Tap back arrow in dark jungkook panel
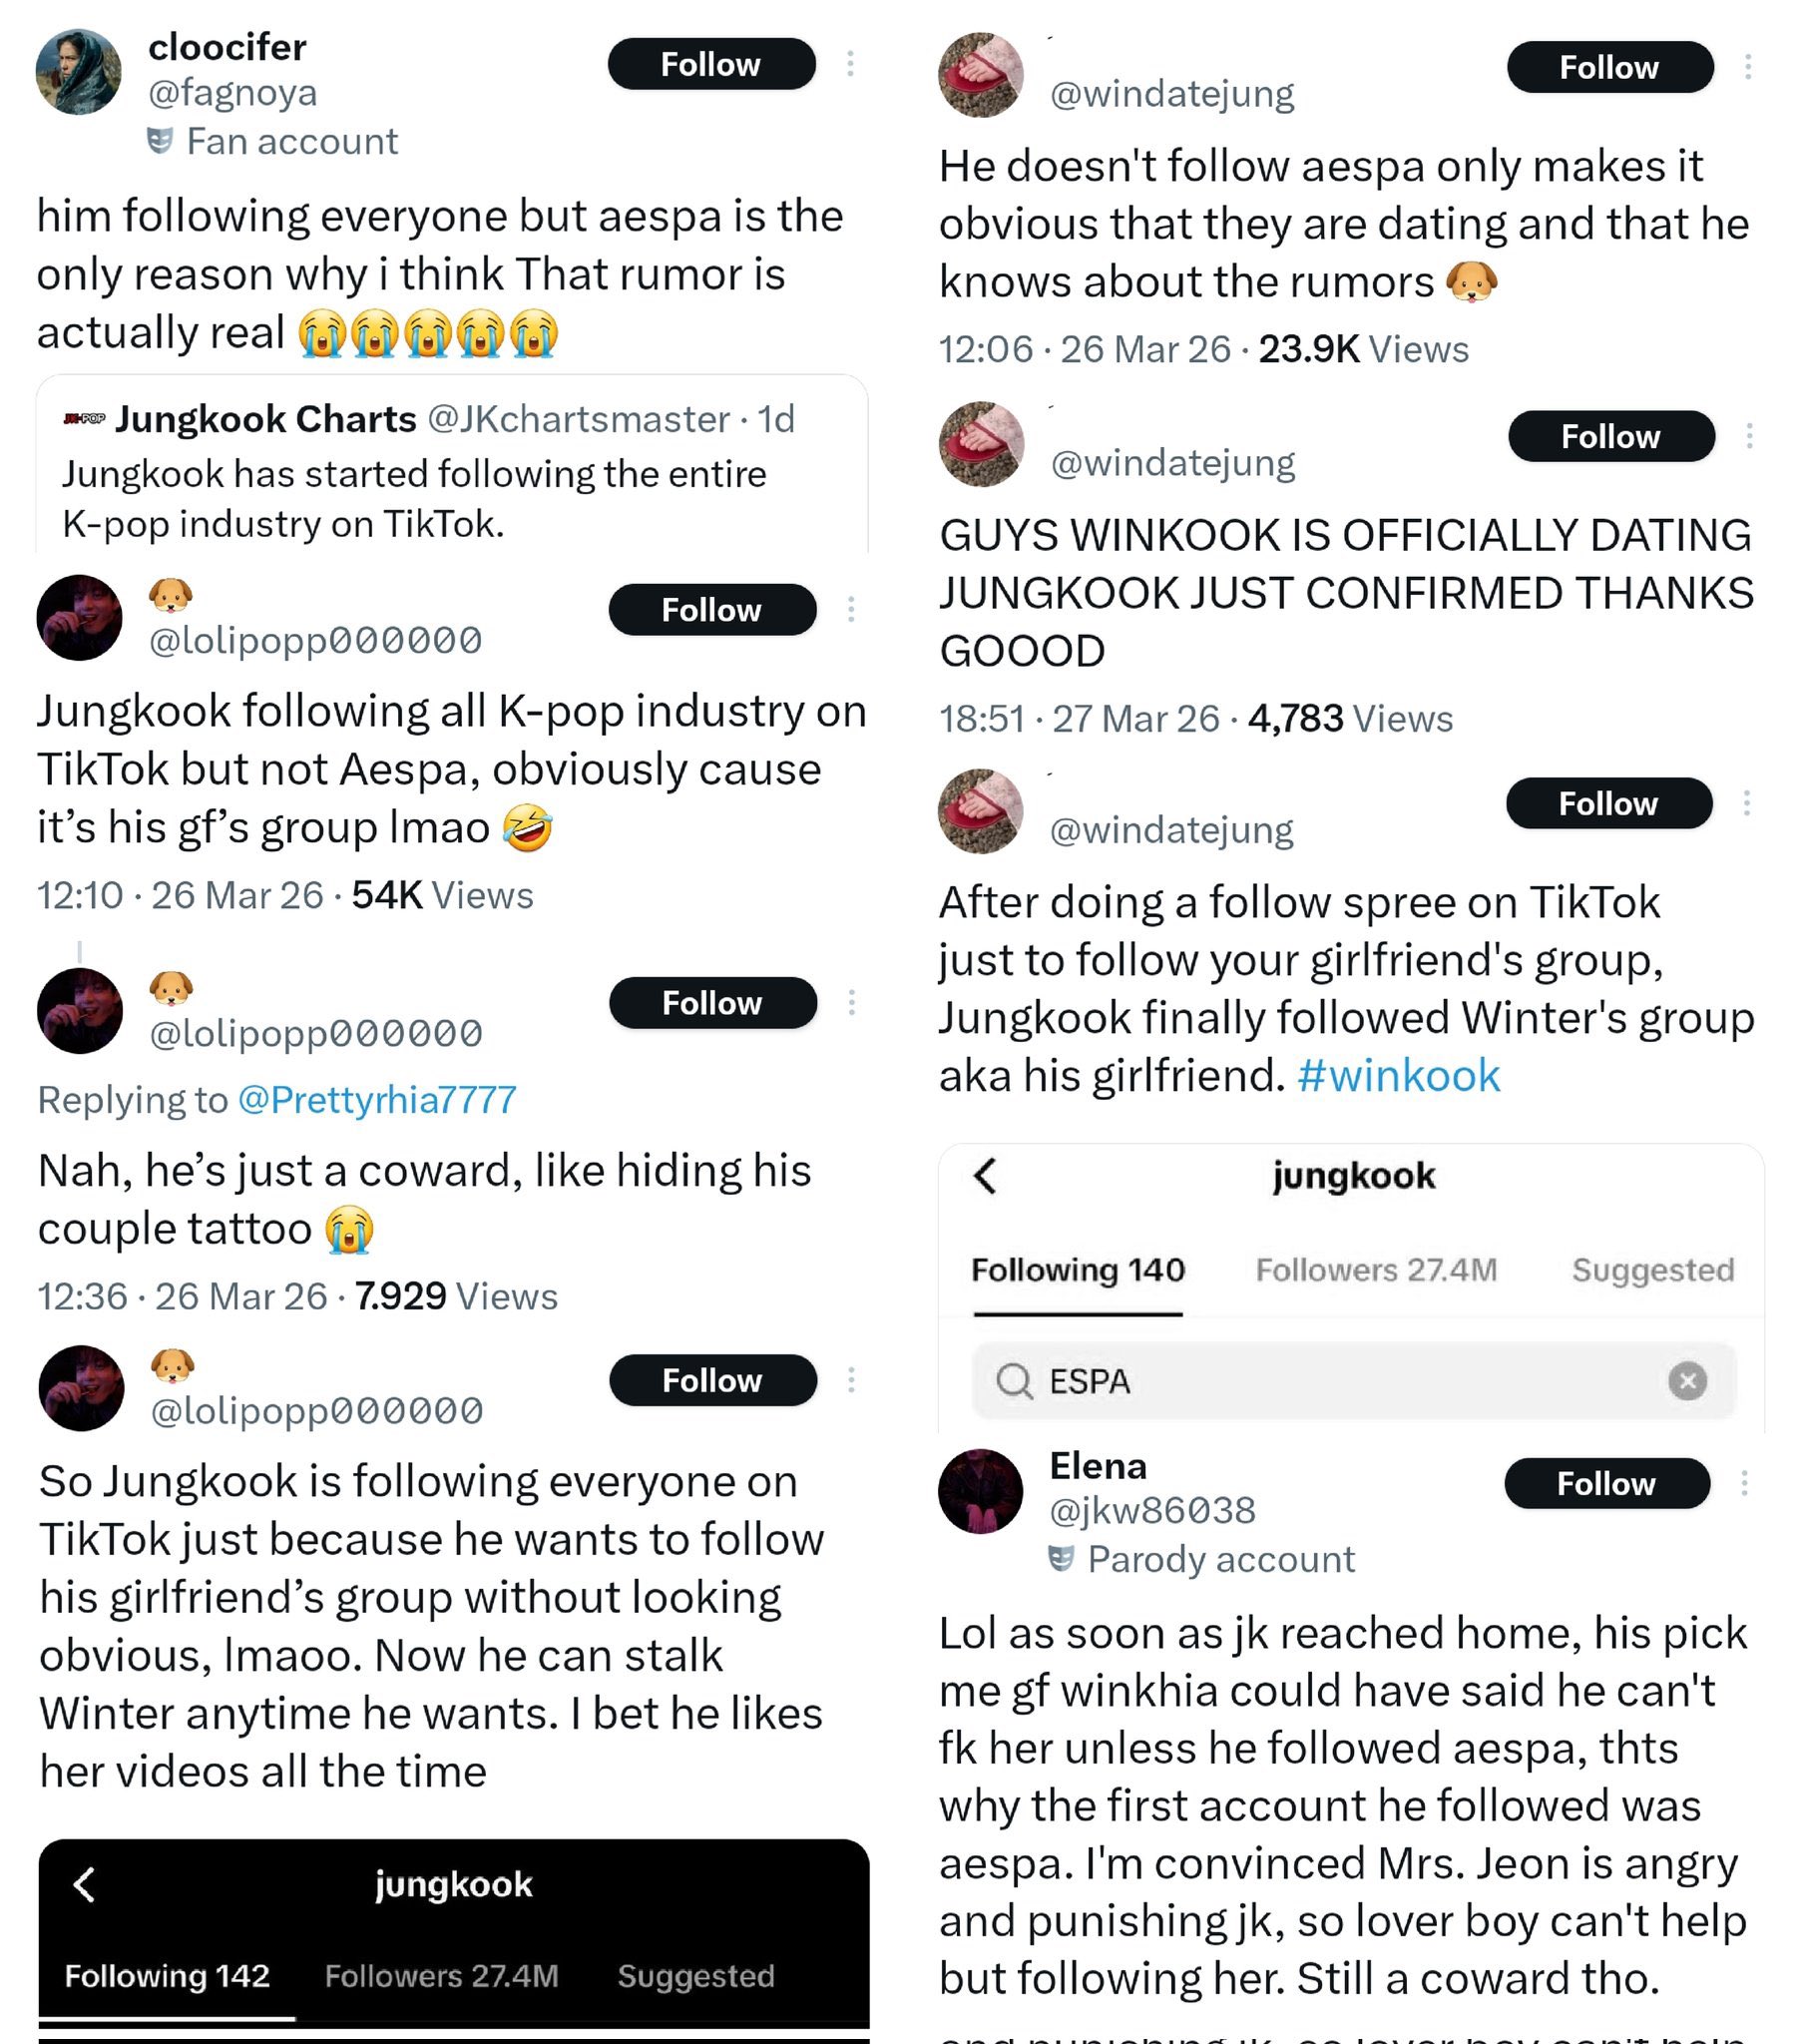 (x=85, y=1884)
